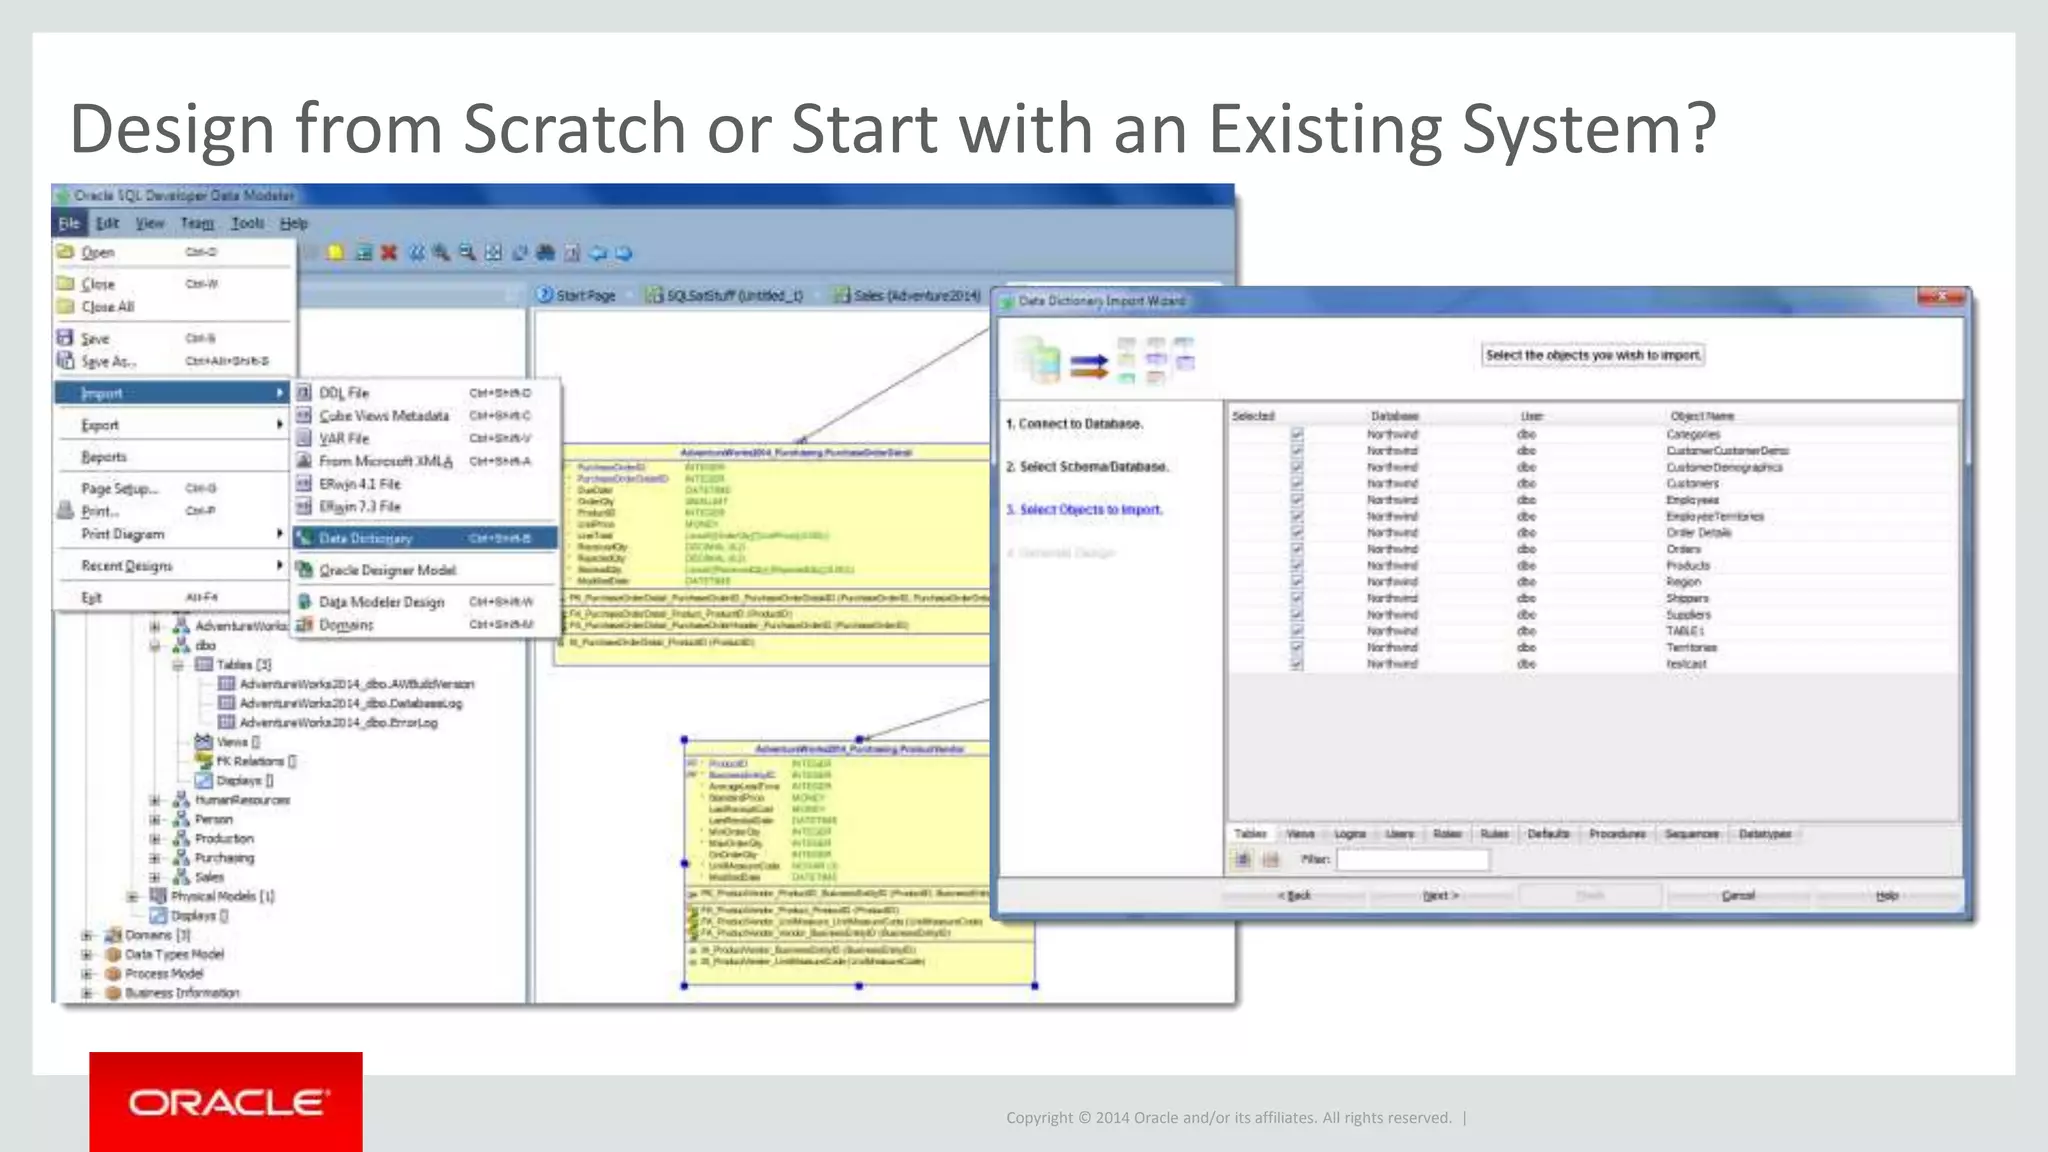Switch to the Start Page tab
This screenshot has width=2048, height=1152.
pyautogui.click(x=576, y=295)
